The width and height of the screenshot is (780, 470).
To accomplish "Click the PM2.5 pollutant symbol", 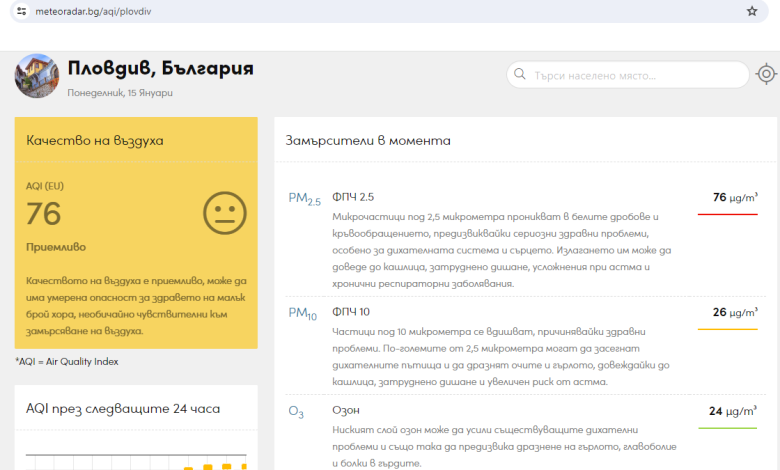I will click(304, 198).
